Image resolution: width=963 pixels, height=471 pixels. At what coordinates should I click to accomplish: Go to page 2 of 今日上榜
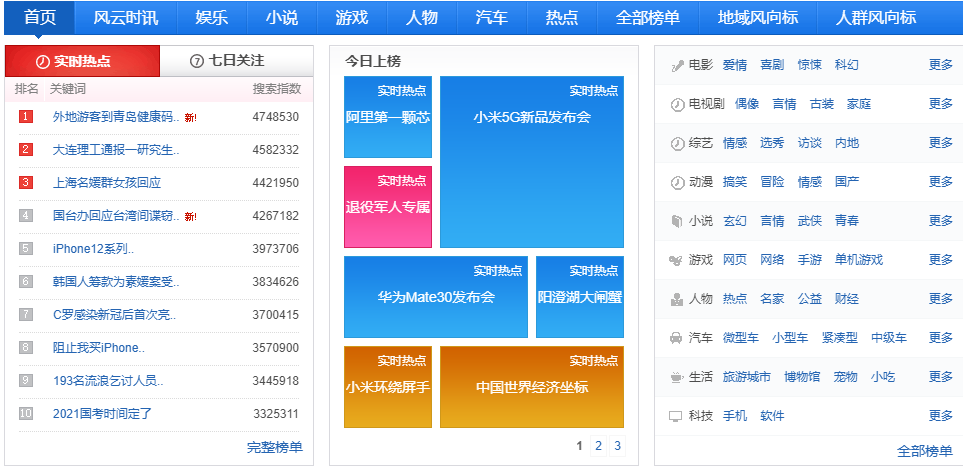click(x=599, y=446)
